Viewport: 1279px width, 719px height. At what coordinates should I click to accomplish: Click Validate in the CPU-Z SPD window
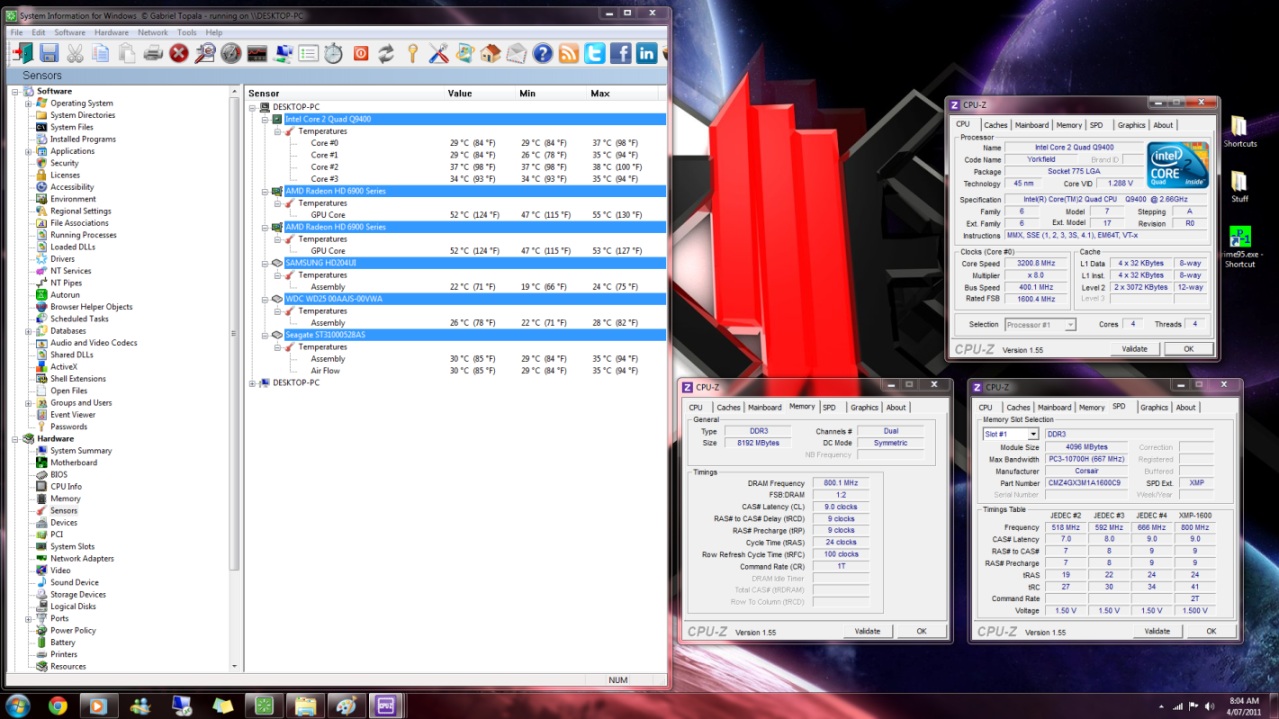[1157, 631]
